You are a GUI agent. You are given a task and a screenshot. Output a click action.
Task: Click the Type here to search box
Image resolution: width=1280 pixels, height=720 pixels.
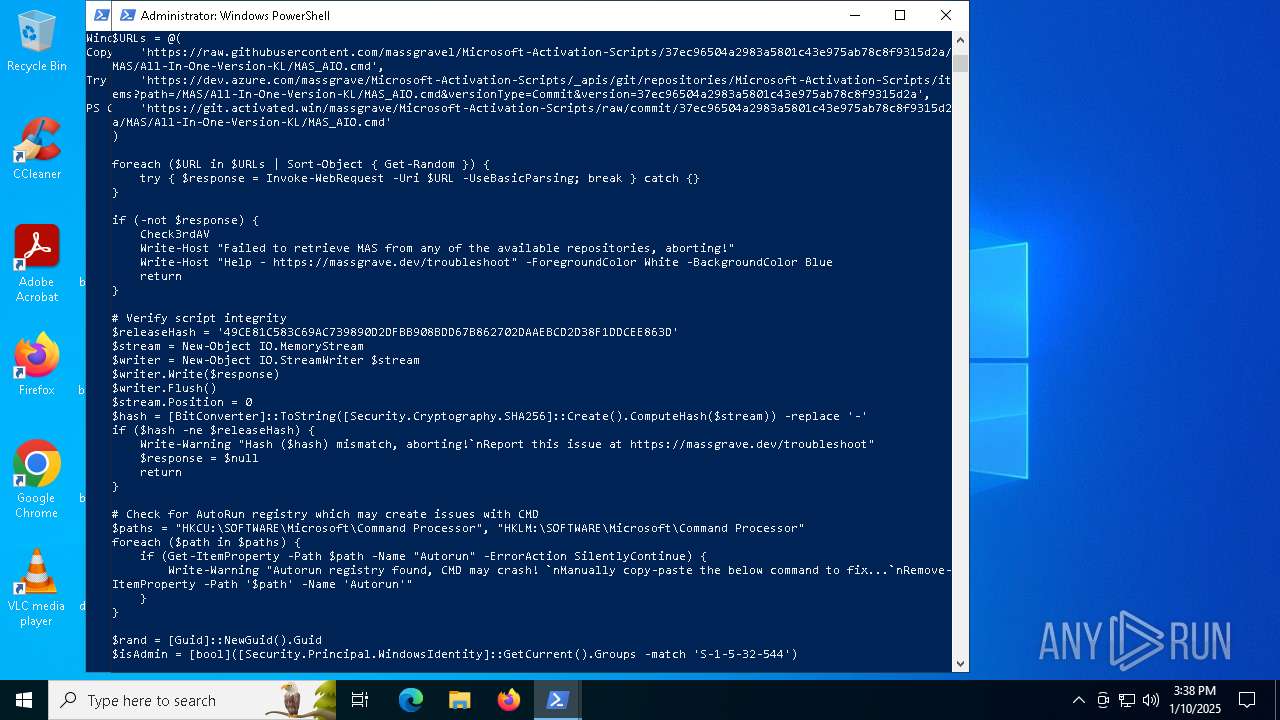[192, 700]
